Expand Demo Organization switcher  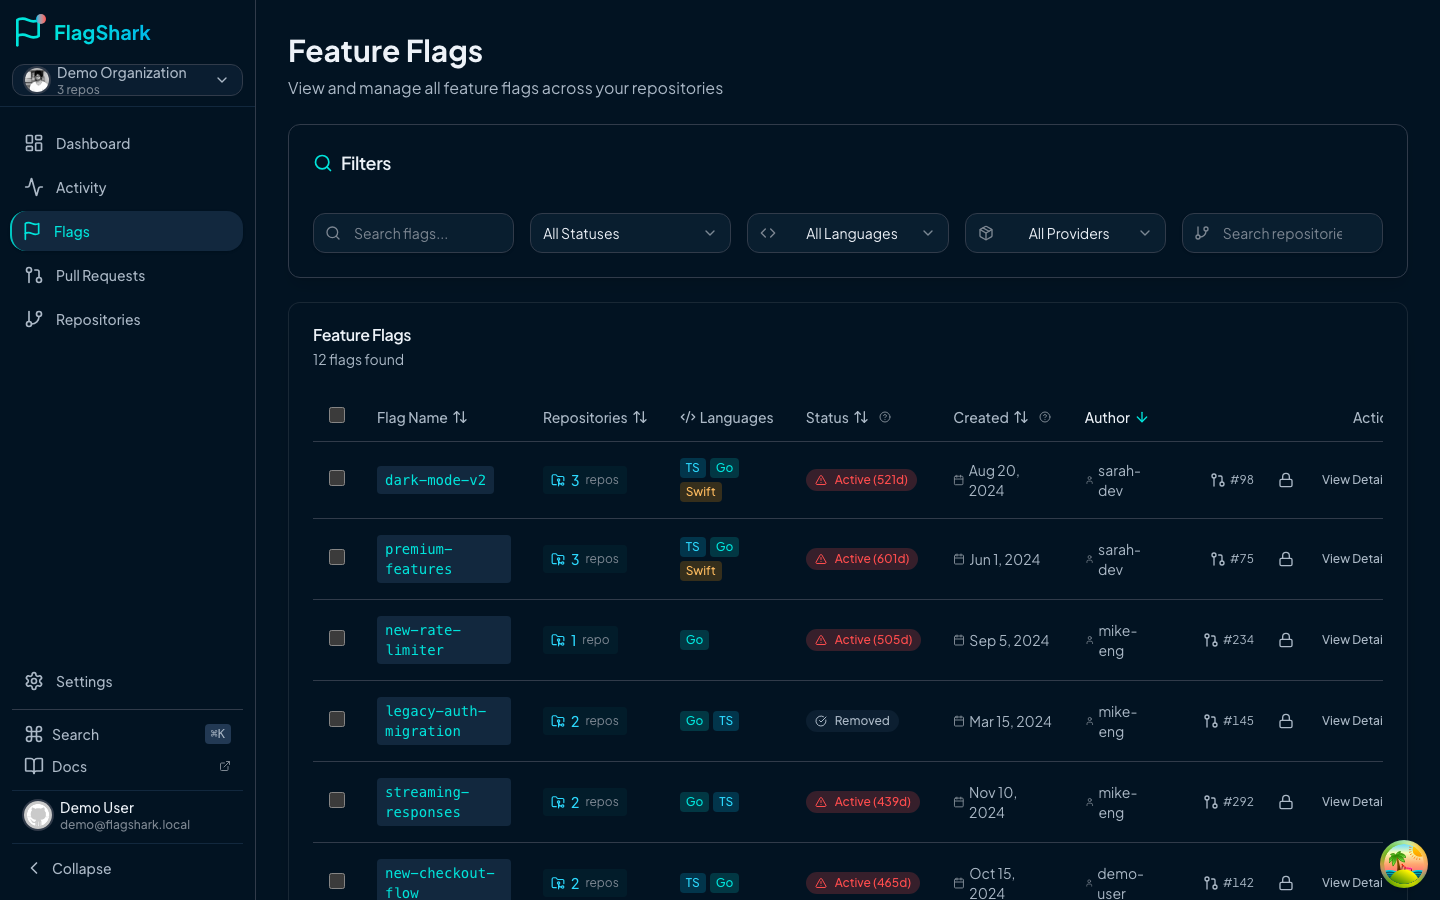[x=127, y=80]
